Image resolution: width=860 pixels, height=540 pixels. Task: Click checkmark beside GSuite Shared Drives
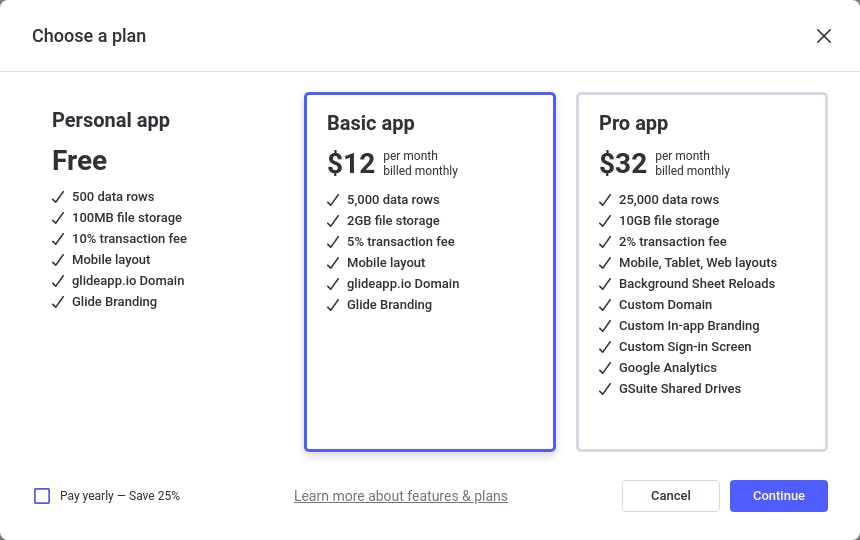tap(605, 389)
